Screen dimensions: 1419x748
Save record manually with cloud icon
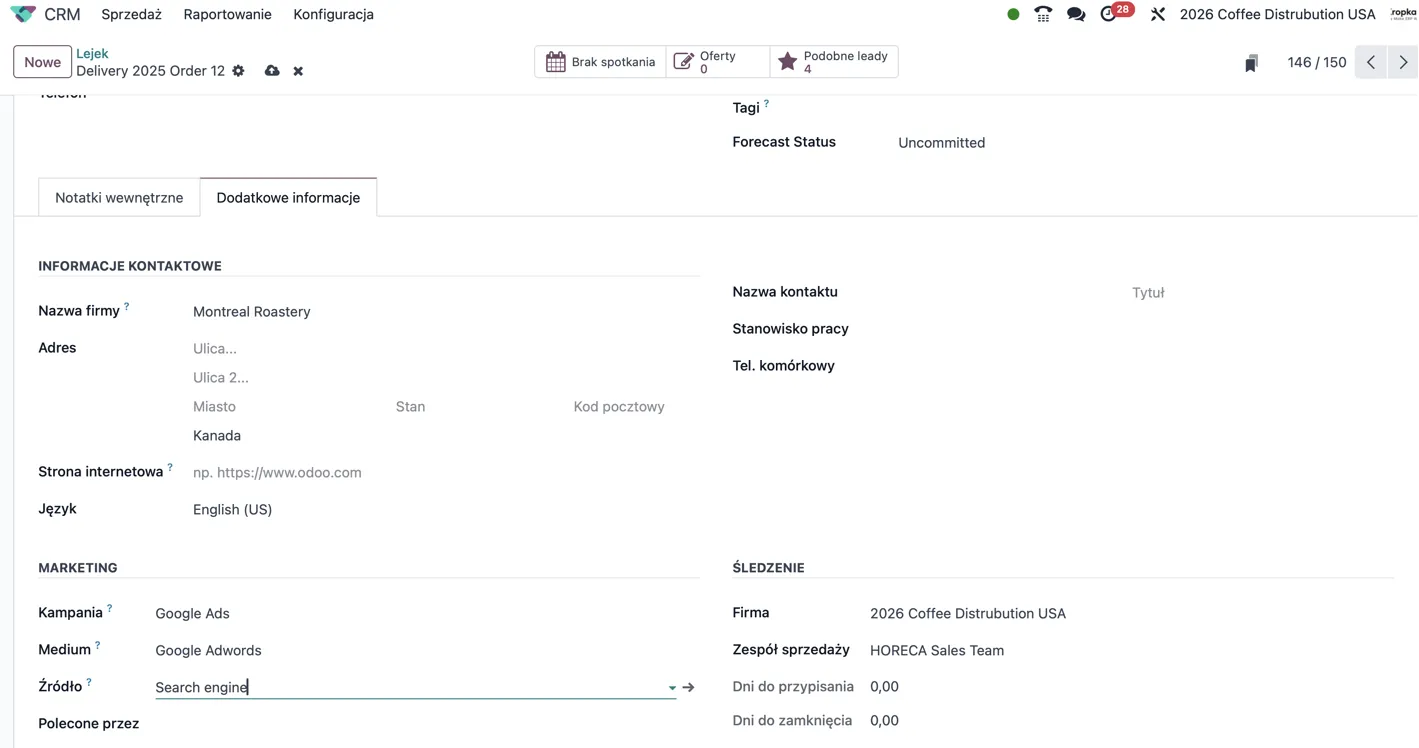(x=272, y=71)
